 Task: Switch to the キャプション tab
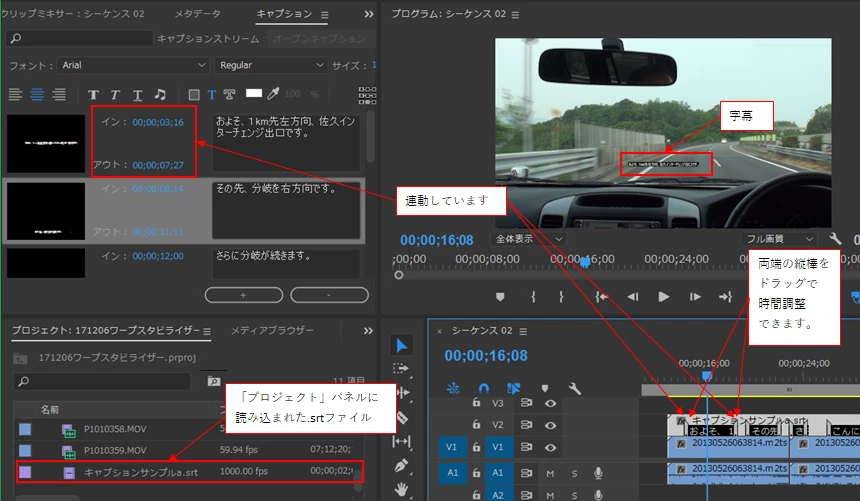tap(284, 14)
